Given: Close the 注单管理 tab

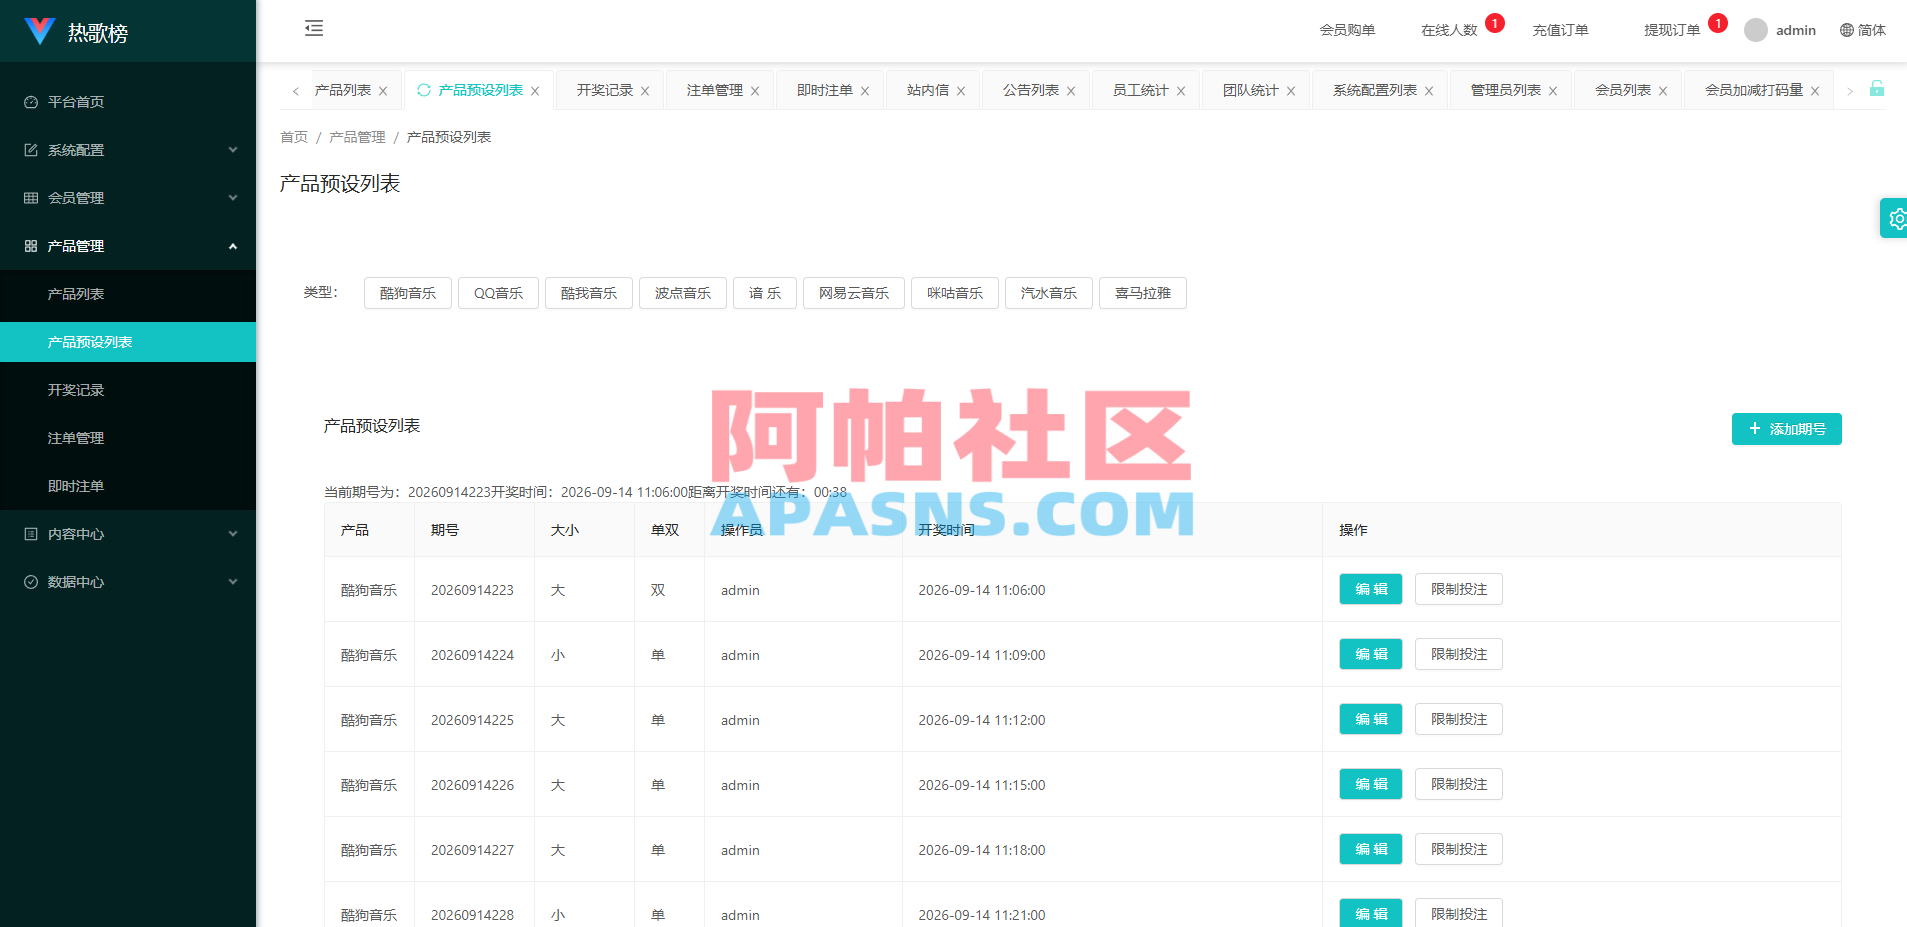Looking at the screenshot, I should tap(755, 91).
